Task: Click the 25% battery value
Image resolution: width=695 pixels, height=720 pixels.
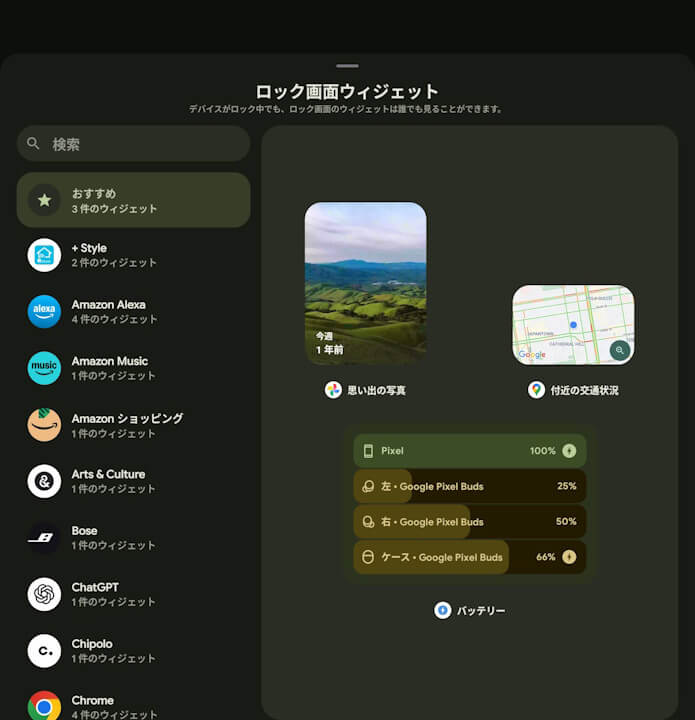Action: point(566,486)
